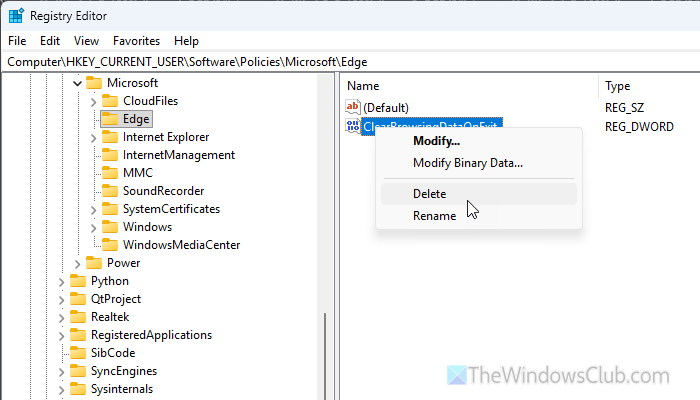Select the RegisteredApplications key label
Screen dimensions: 700x400
(x=151, y=335)
